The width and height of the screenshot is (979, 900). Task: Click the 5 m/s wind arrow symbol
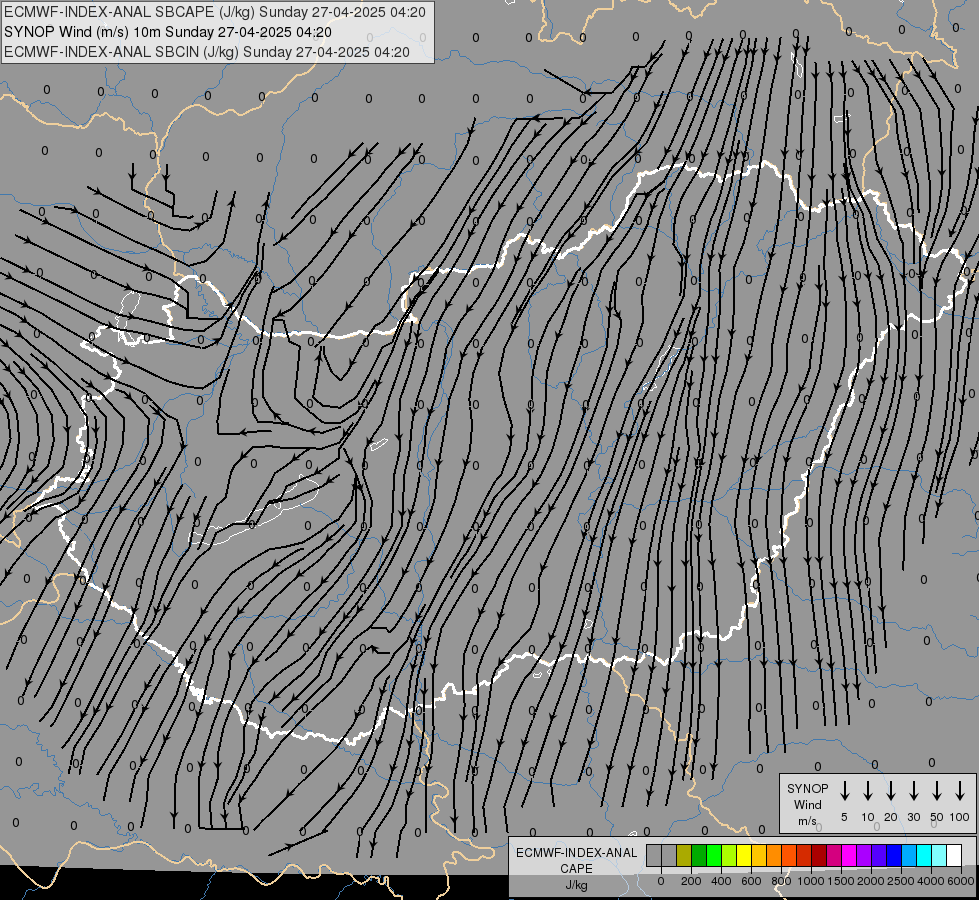(x=844, y=791)
